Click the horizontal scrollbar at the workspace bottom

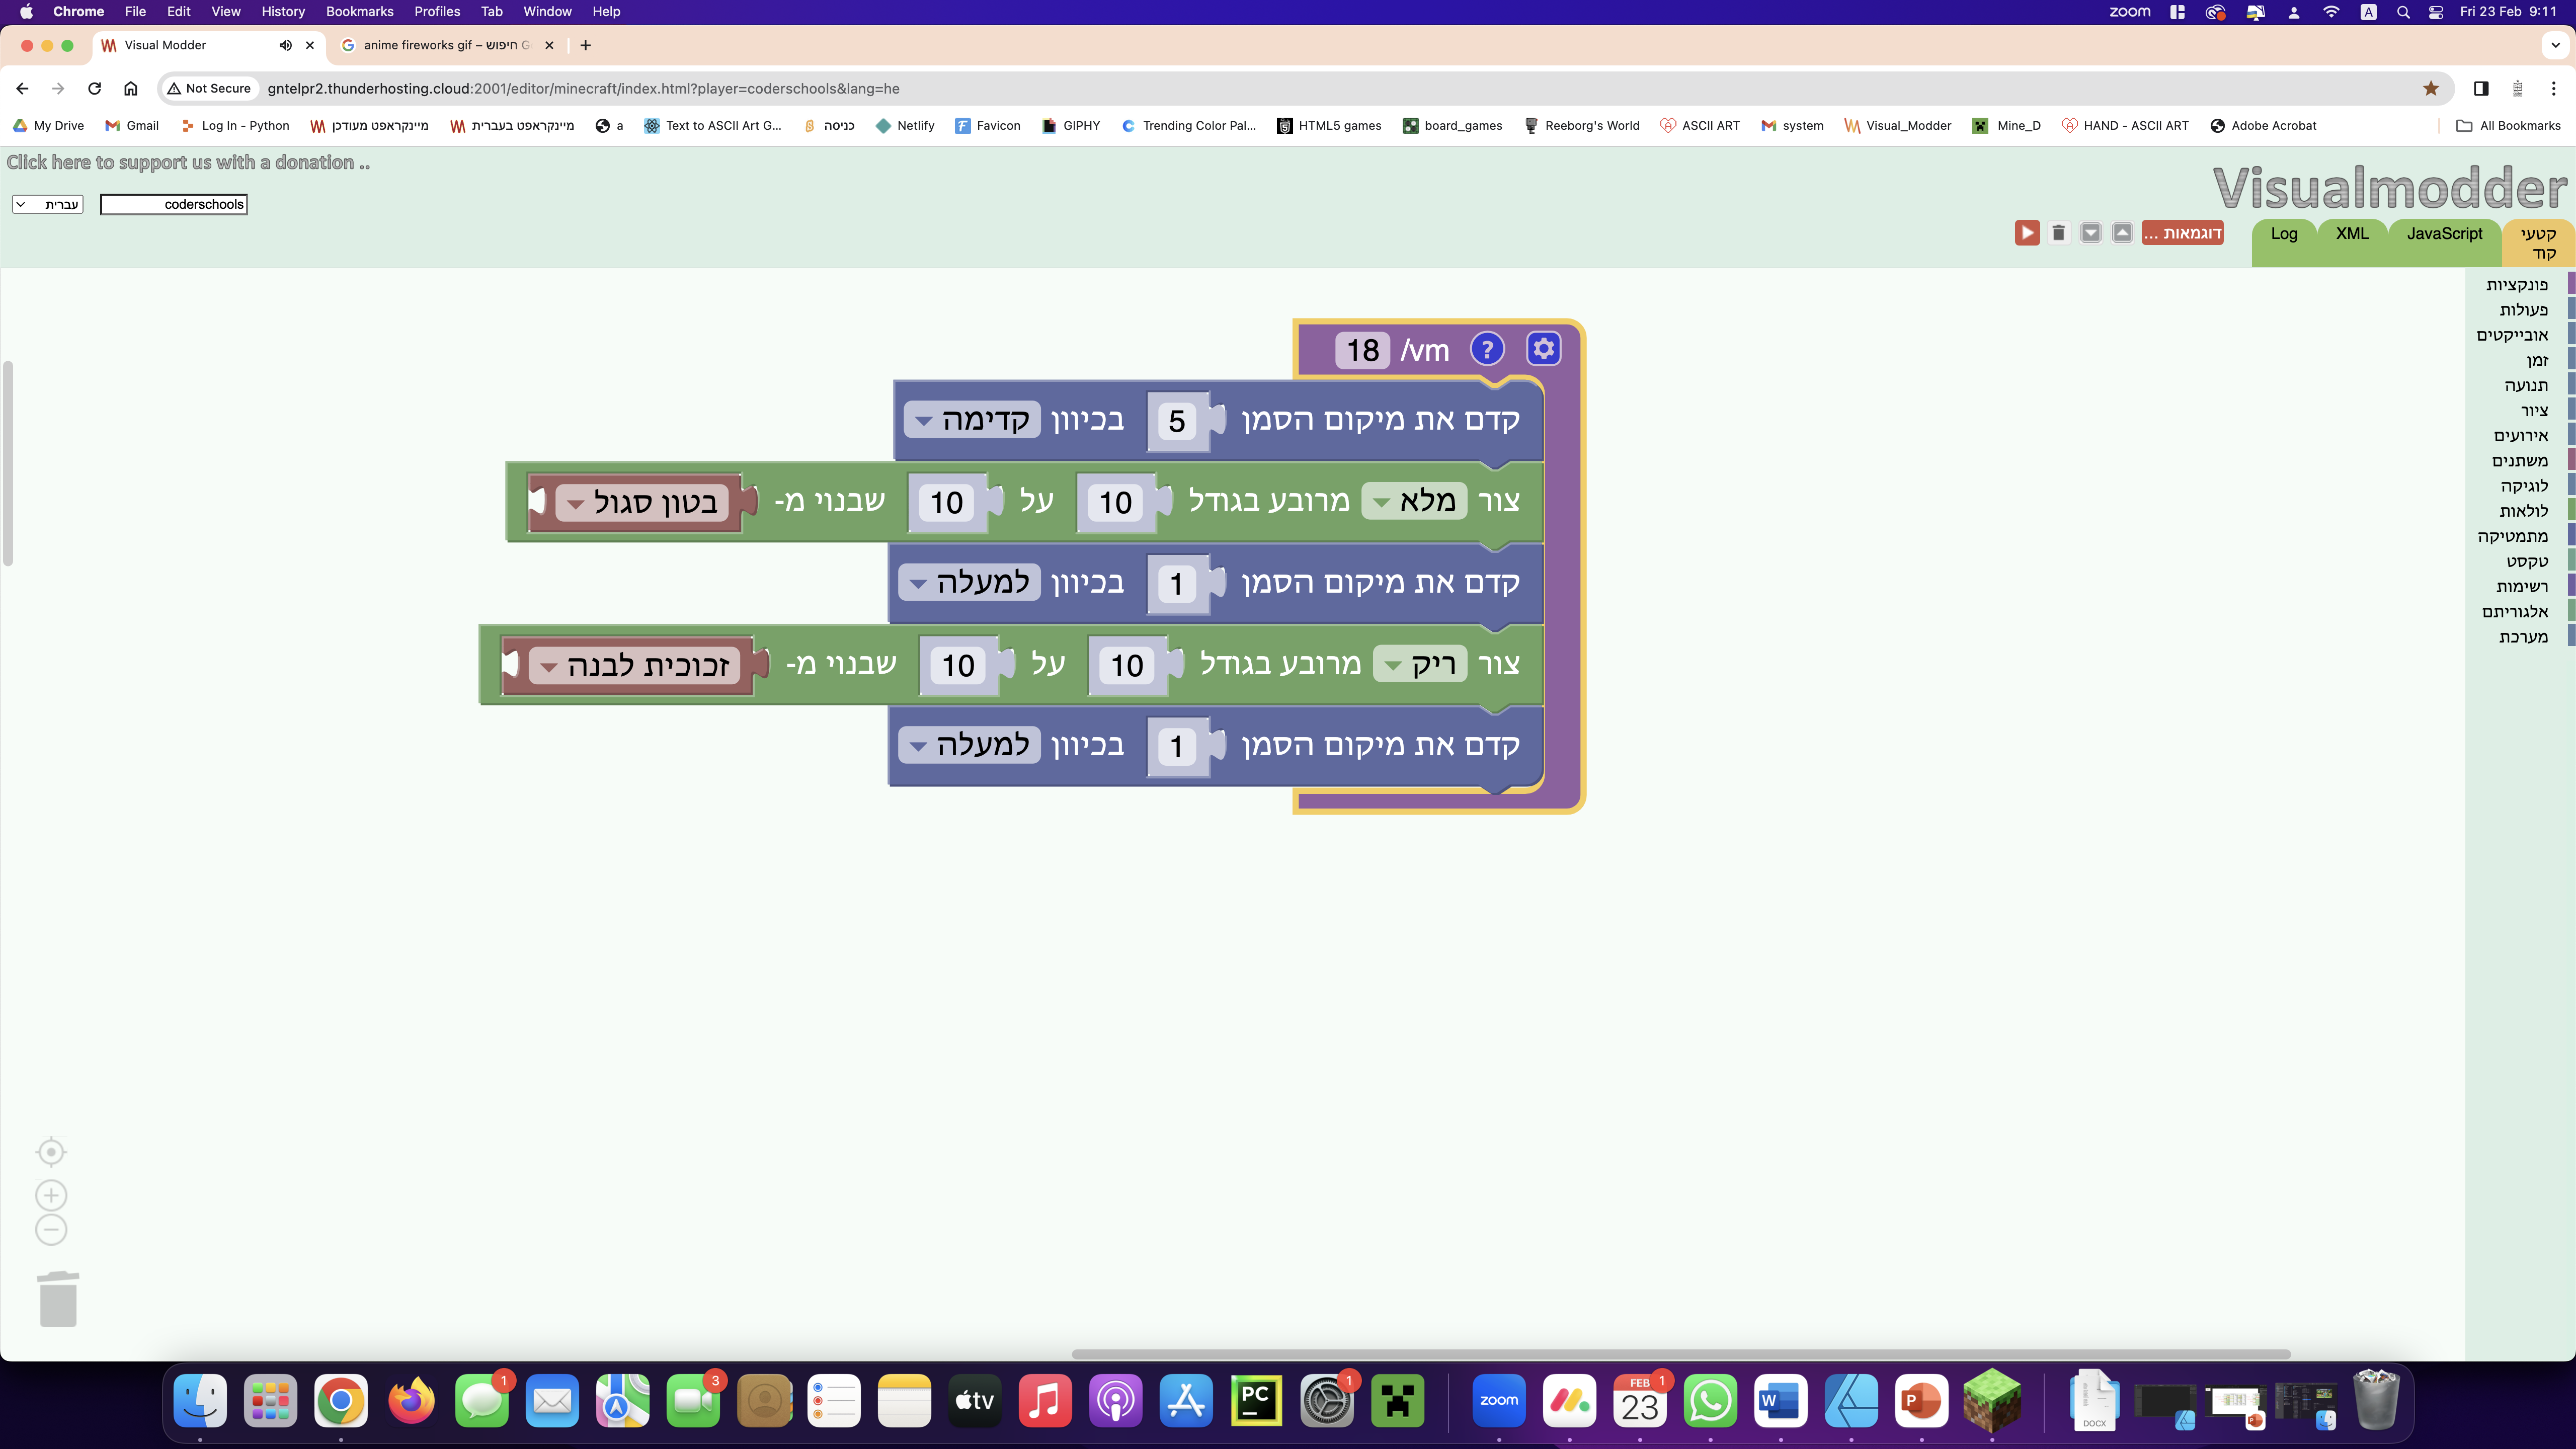[x=1680, y=1354]
